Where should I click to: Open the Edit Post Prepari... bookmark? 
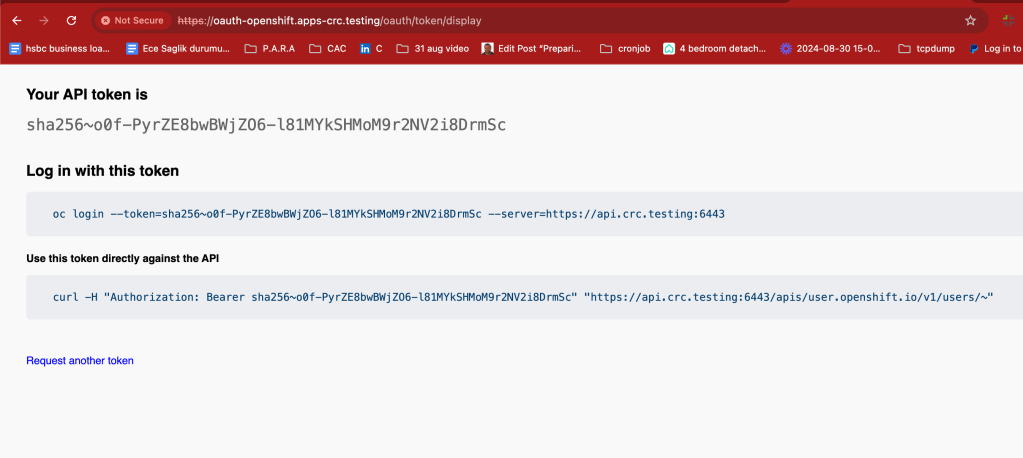(x=531, y=48)
